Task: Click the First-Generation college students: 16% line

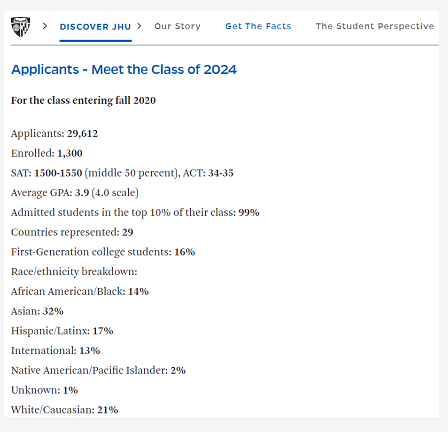Action: coord(103,252)
